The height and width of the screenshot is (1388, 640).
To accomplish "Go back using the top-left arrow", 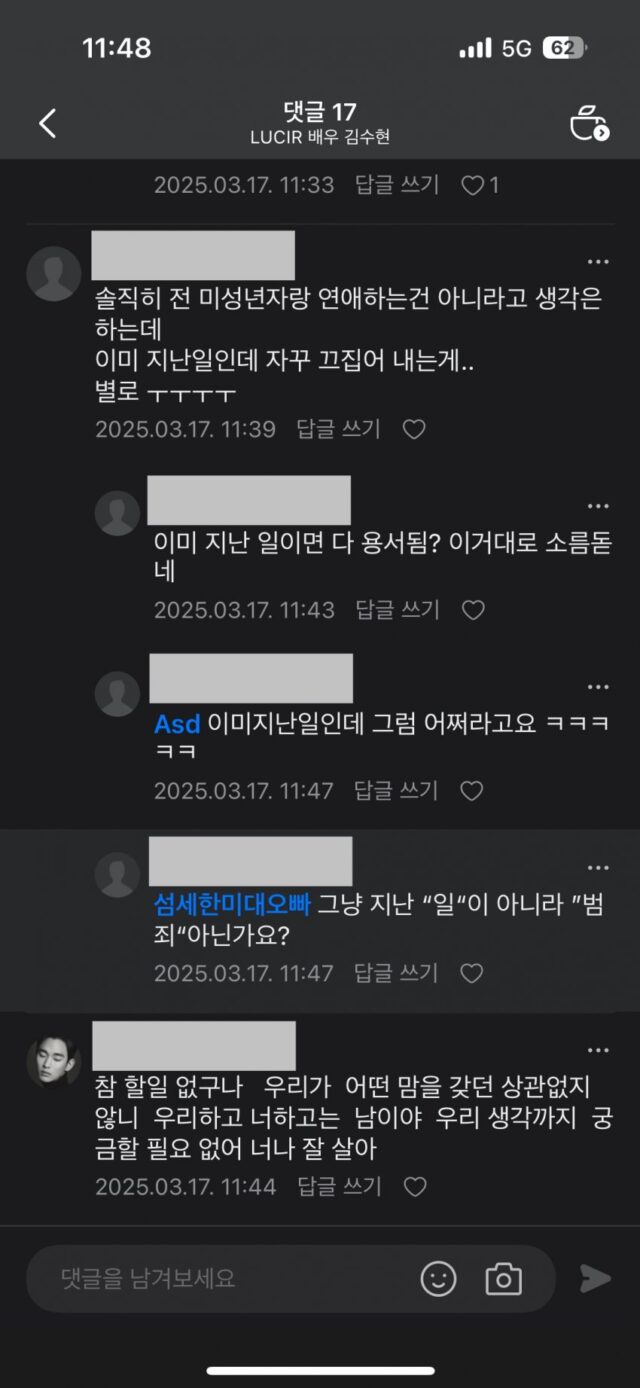I will click(x=47, y=123).
